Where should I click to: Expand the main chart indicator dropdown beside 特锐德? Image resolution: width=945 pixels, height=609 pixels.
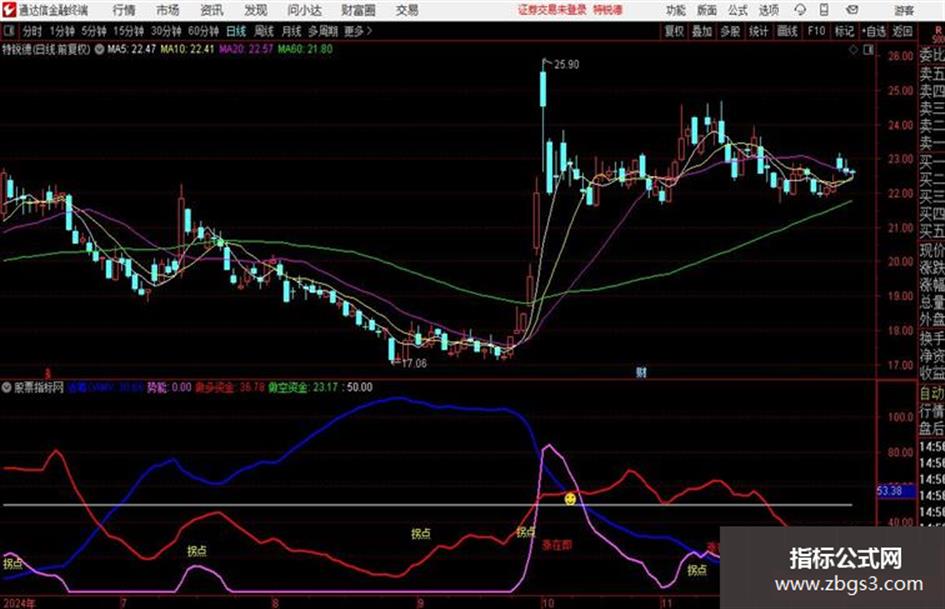click(x=99, y=49)
